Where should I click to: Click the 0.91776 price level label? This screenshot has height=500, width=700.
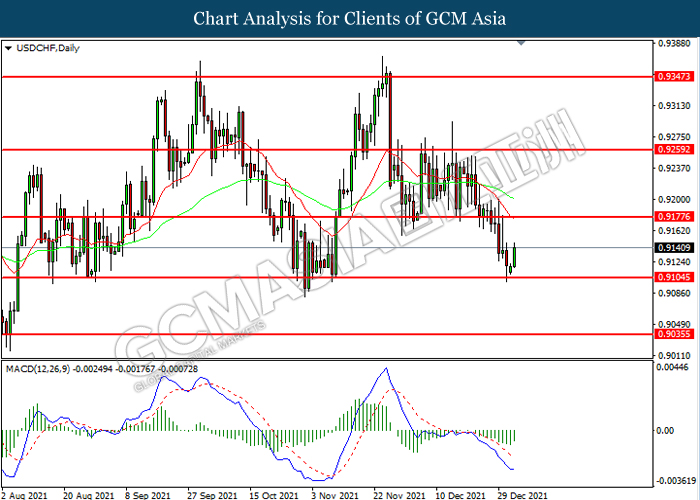(x=675, y=217)
